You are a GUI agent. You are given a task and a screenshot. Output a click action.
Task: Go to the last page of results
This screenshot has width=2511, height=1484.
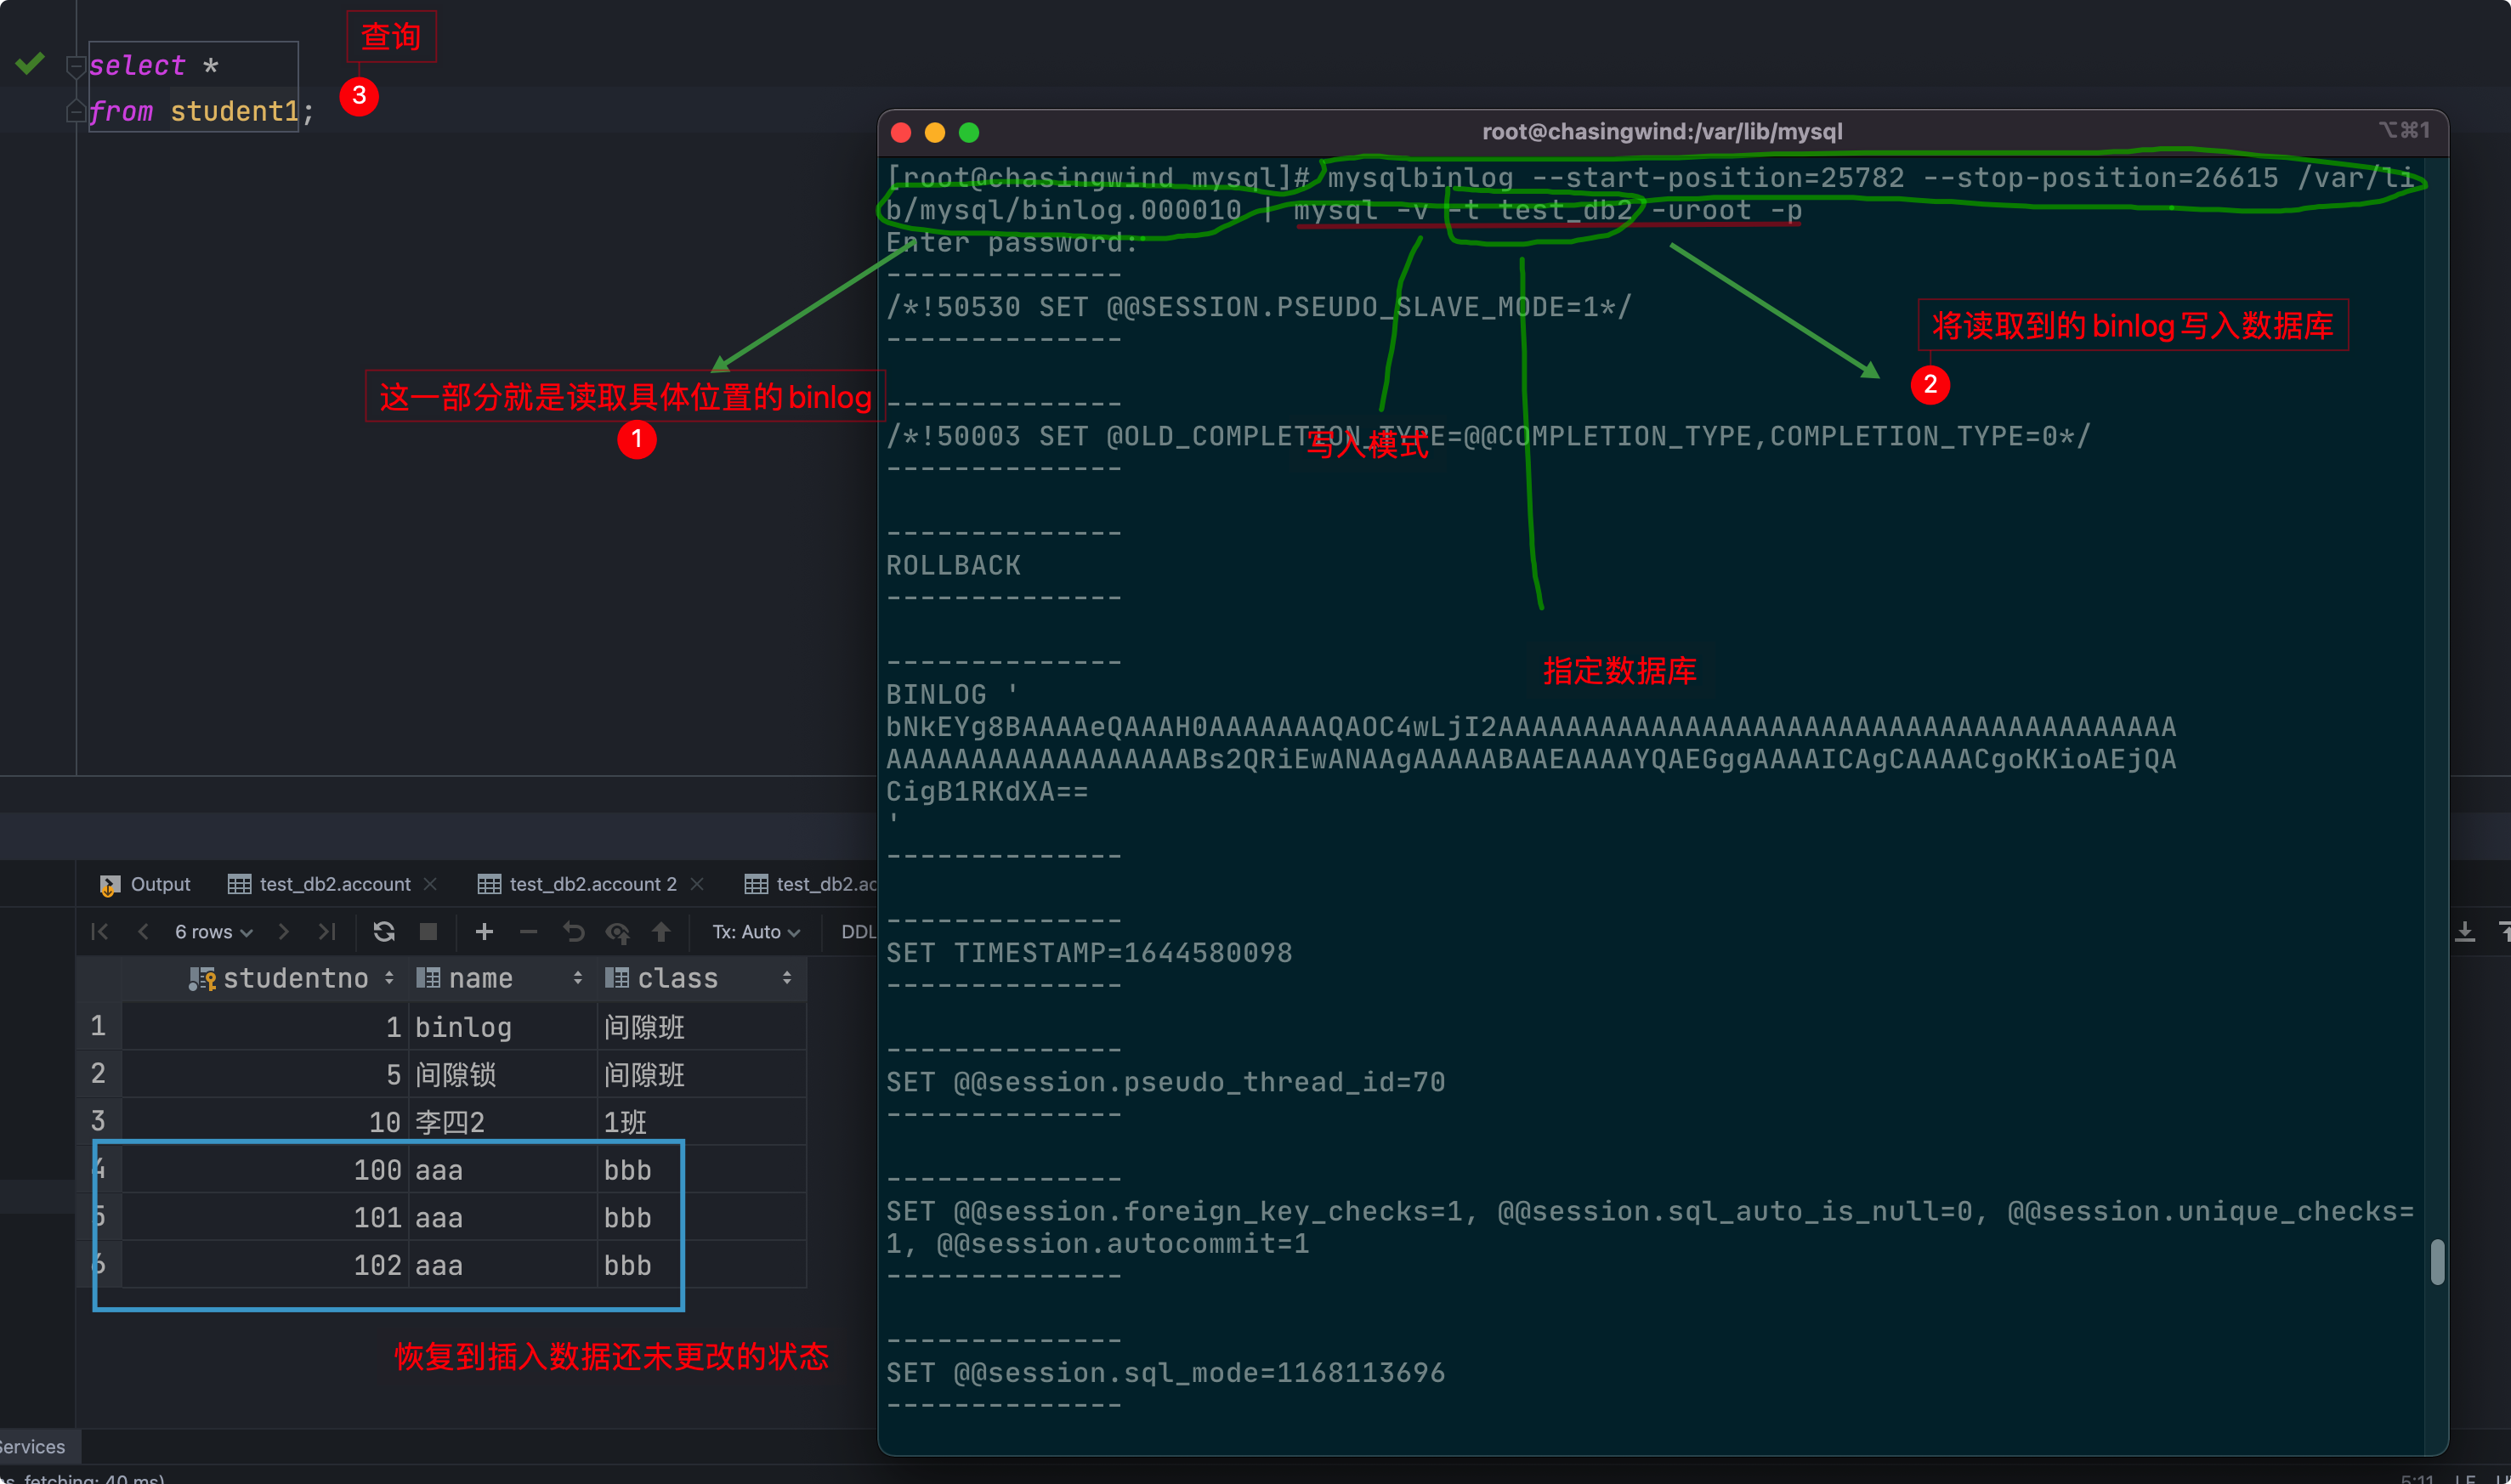tap(326, 932)
